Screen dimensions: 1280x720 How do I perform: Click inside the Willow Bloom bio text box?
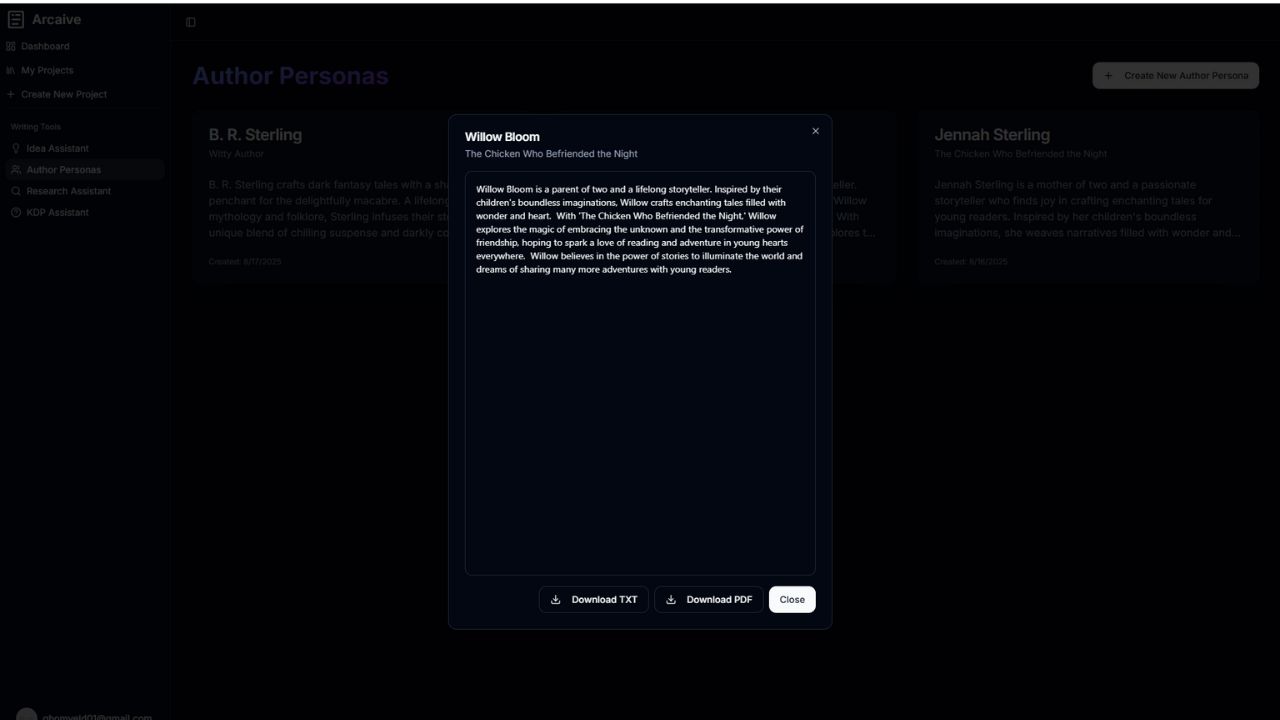tap(640, 373)
